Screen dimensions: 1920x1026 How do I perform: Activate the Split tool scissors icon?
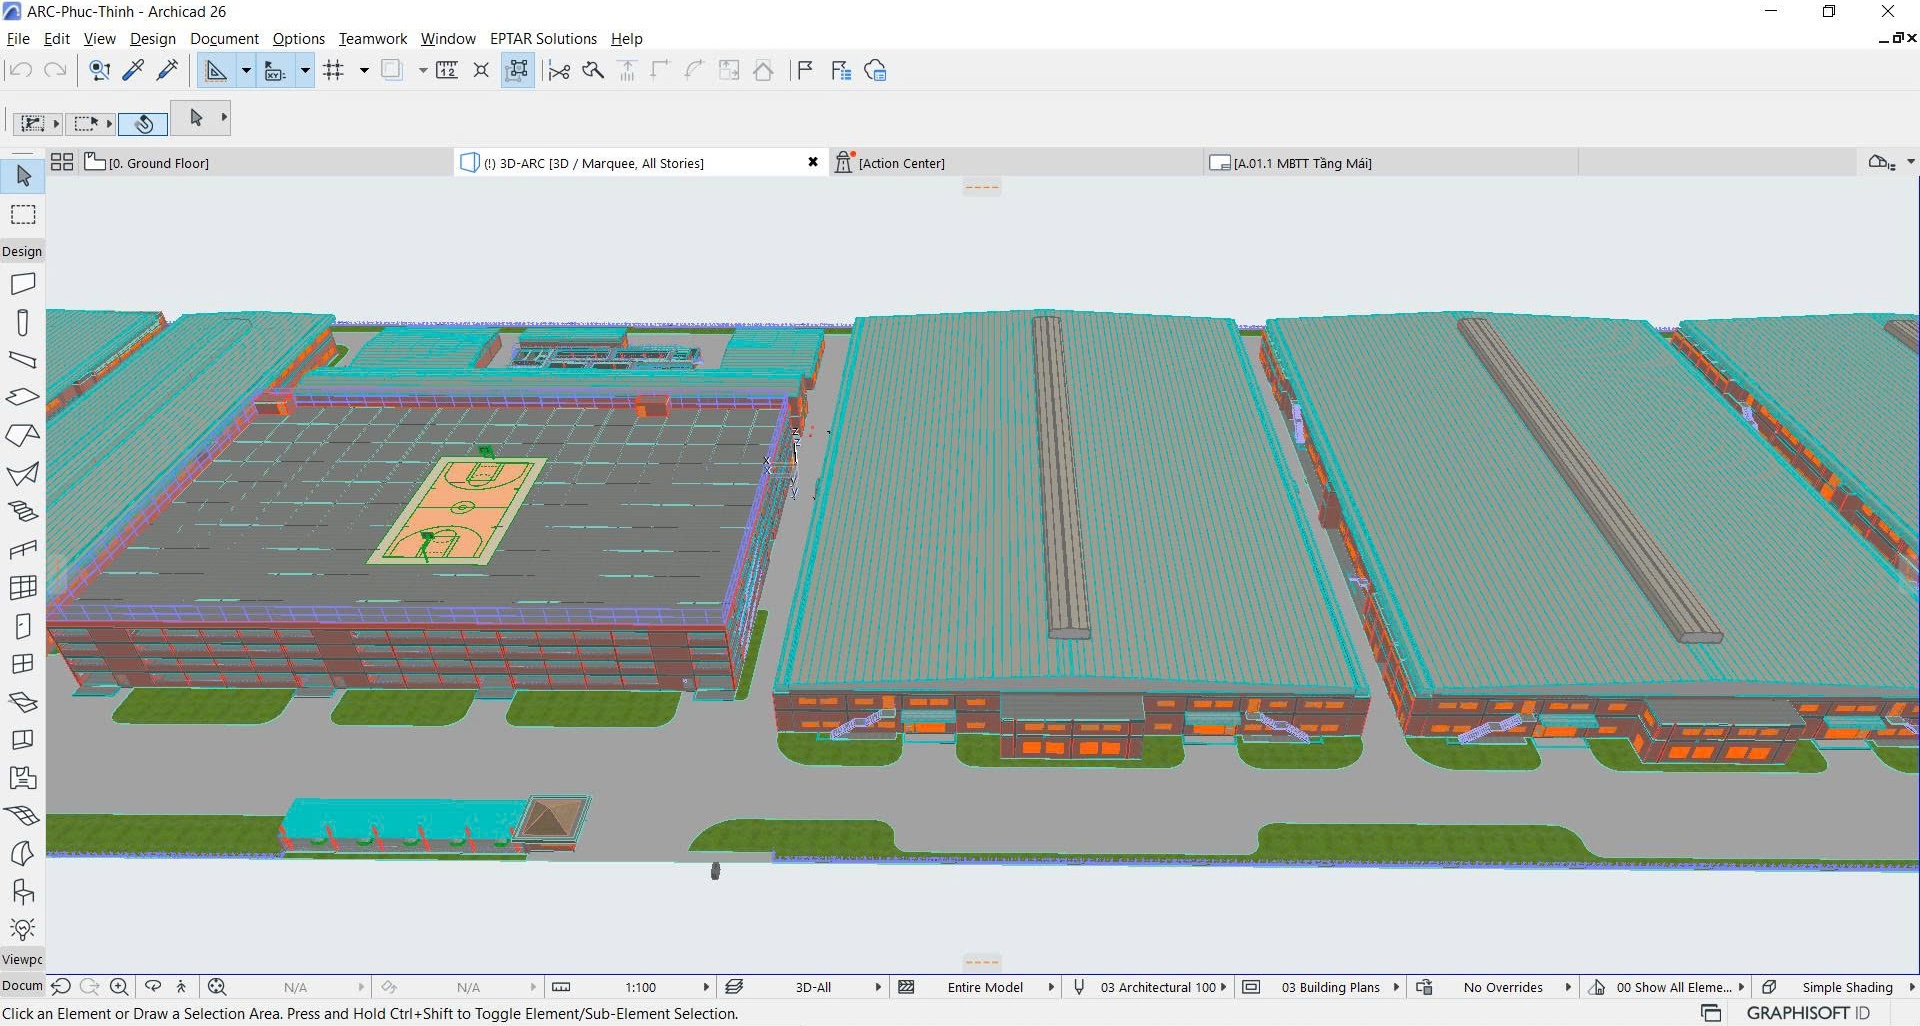[x=558, y=70]
